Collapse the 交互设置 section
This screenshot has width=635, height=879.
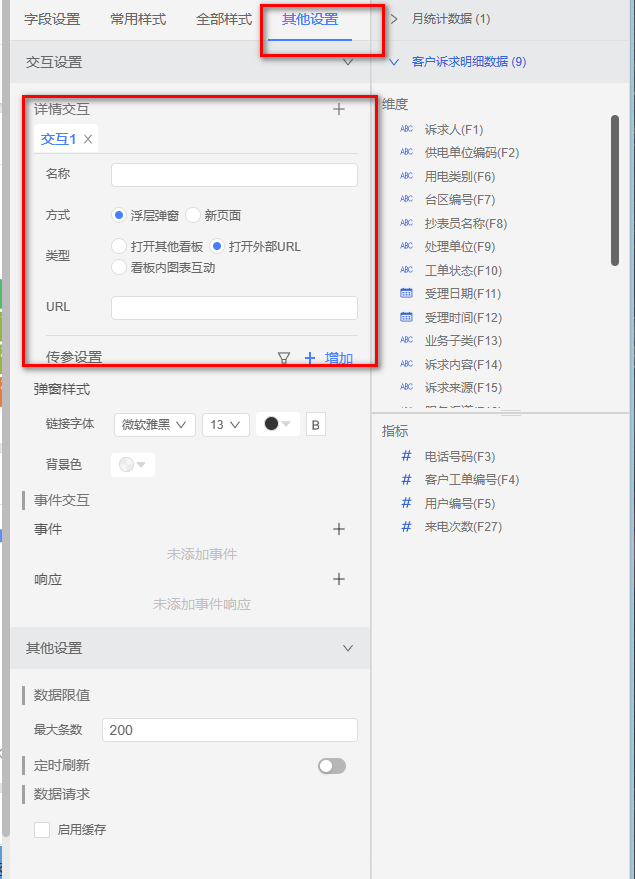(x=348, y=62)
